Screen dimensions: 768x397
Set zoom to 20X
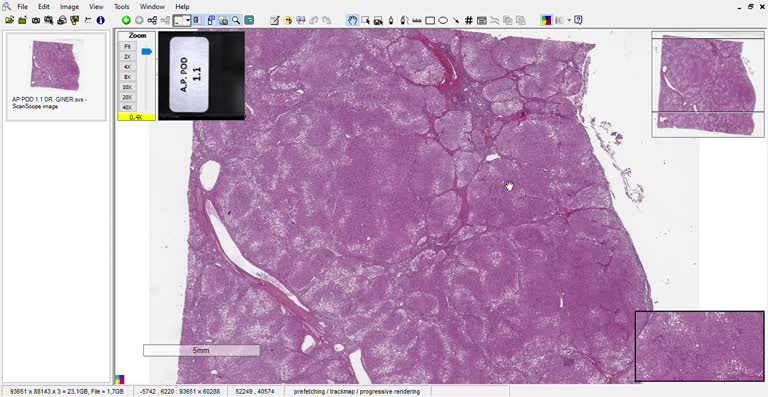pyautogui.click(x=127, y=97)
